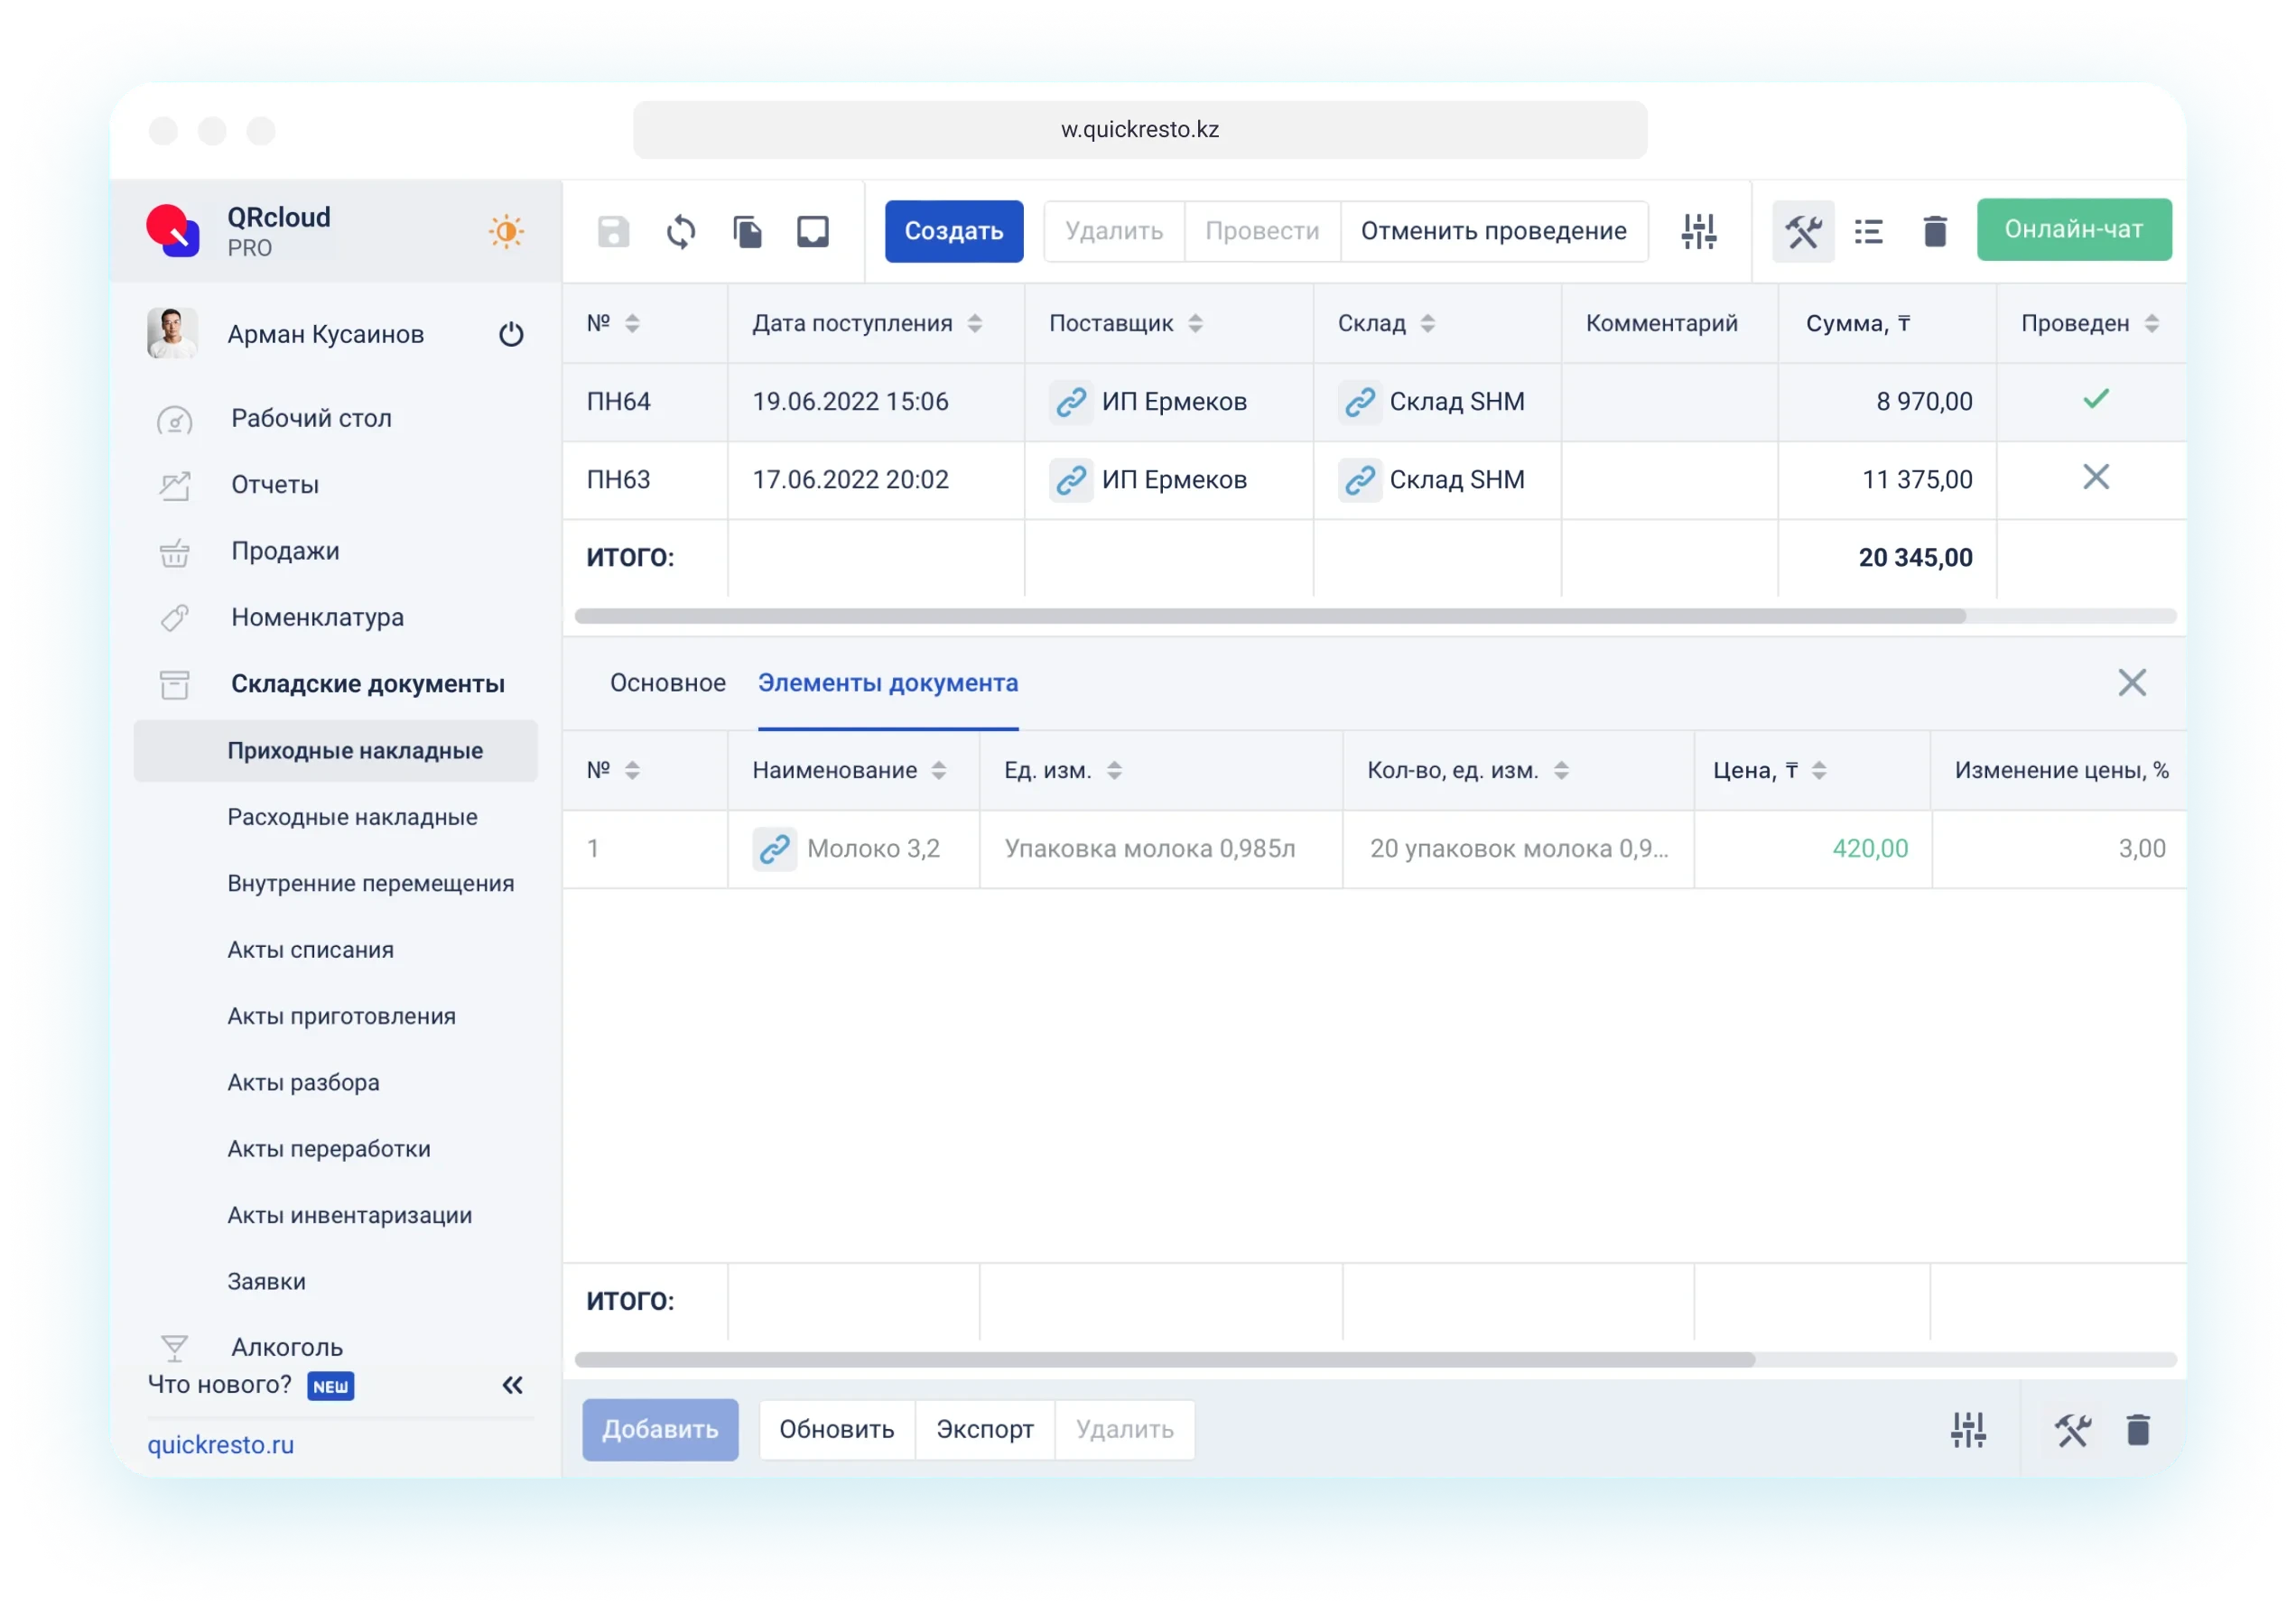The image size is (2296, 1614).
Task: Click the power logout icon next to Арман Кусаинов
Action: pos(511,334)
